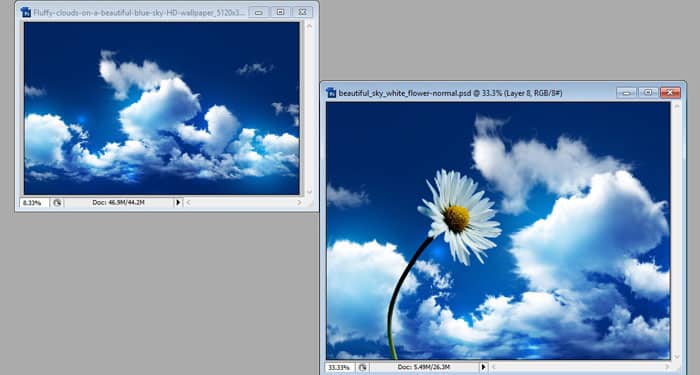This screenshot has height=375, width=700.
Task: Click the status bar icon beside 8.33% zoom field
Action: (x=57, y=203)
